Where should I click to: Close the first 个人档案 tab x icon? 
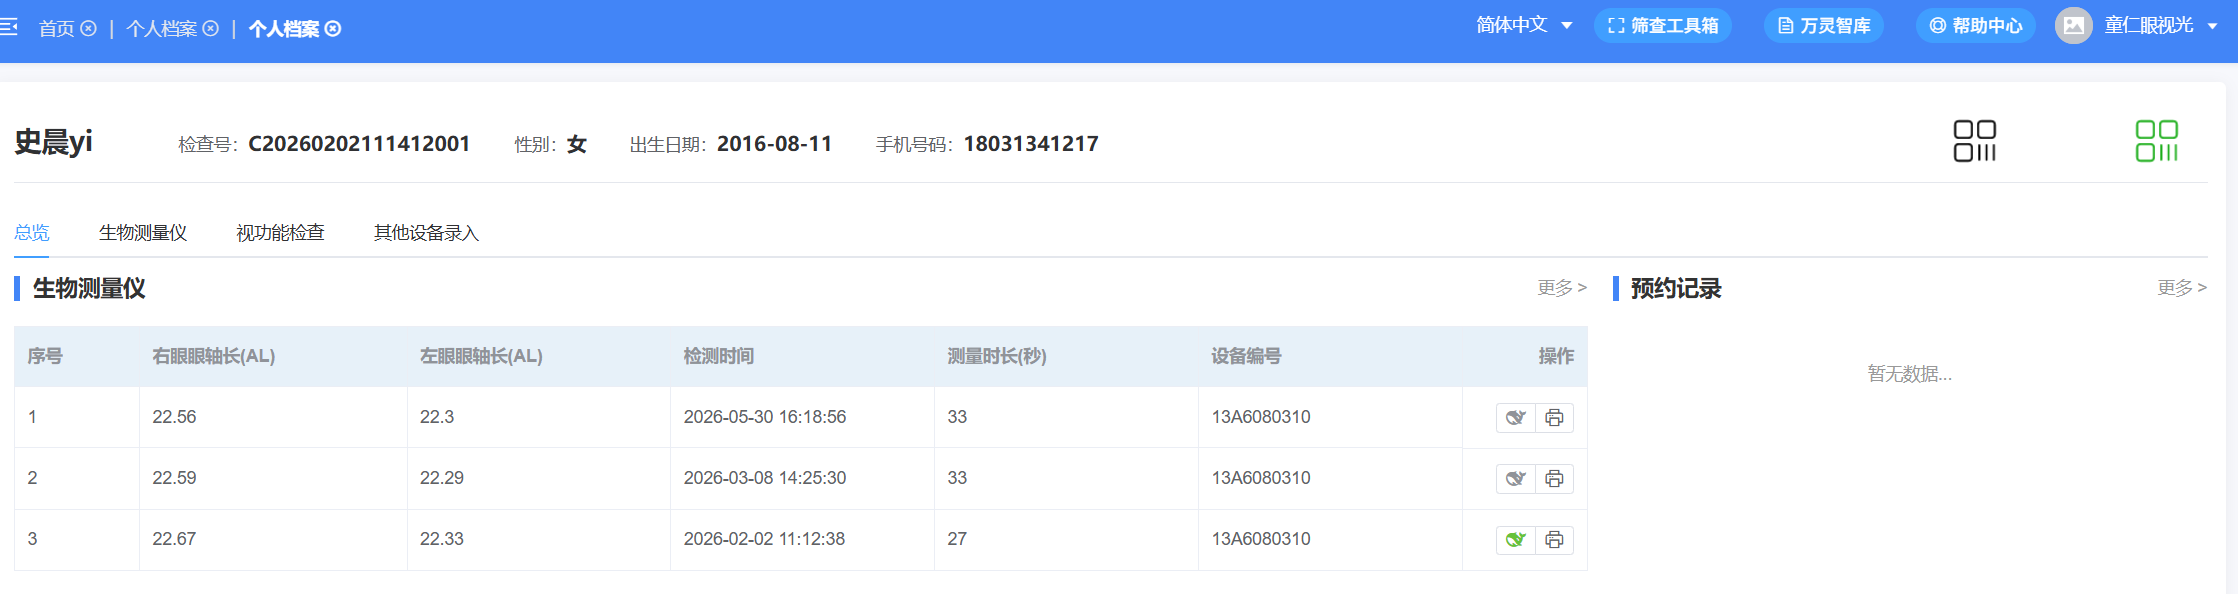pos(210,28)
